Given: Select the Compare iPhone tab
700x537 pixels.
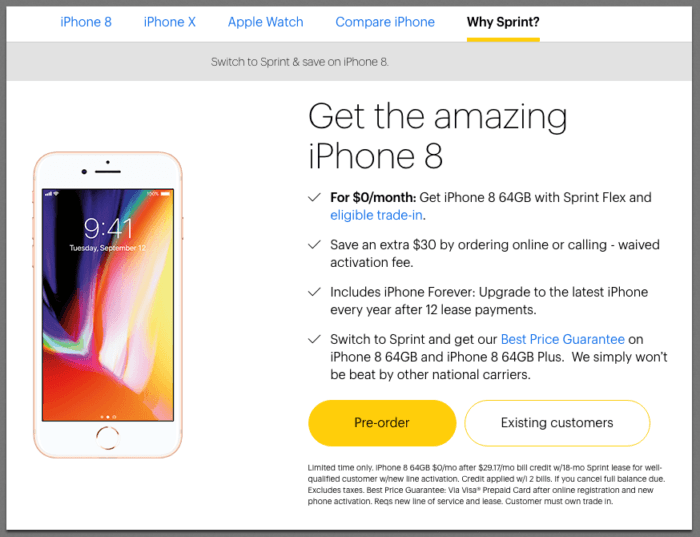Looking at the screenshot, I should [x=385, y=22].
